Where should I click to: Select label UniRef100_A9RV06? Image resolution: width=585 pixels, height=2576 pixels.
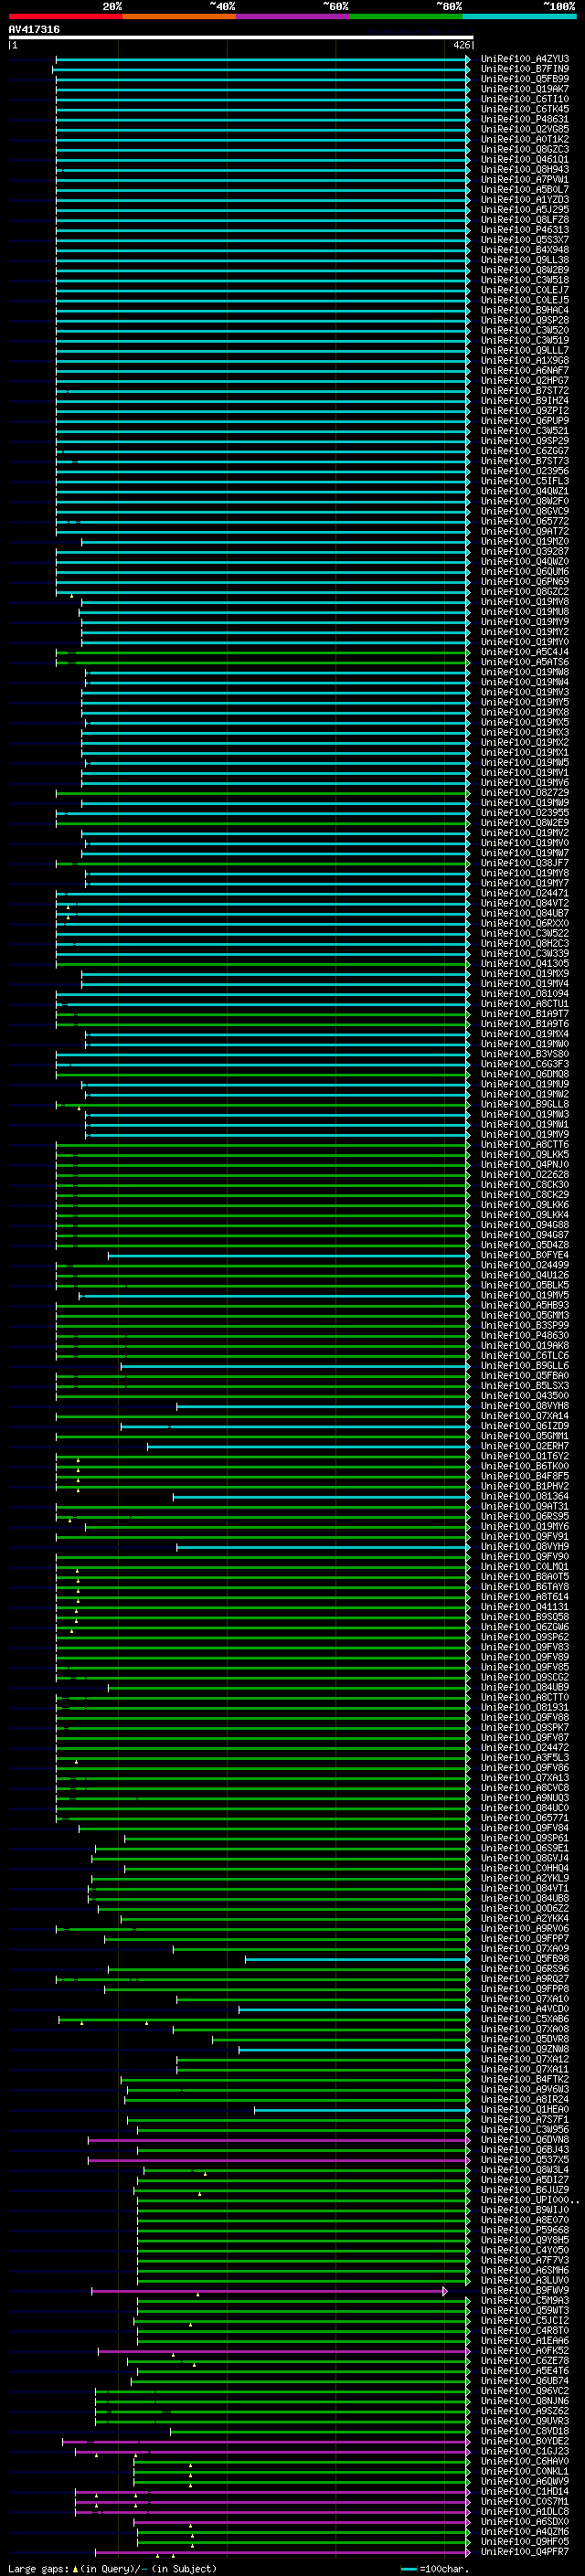pos(524,1929)
